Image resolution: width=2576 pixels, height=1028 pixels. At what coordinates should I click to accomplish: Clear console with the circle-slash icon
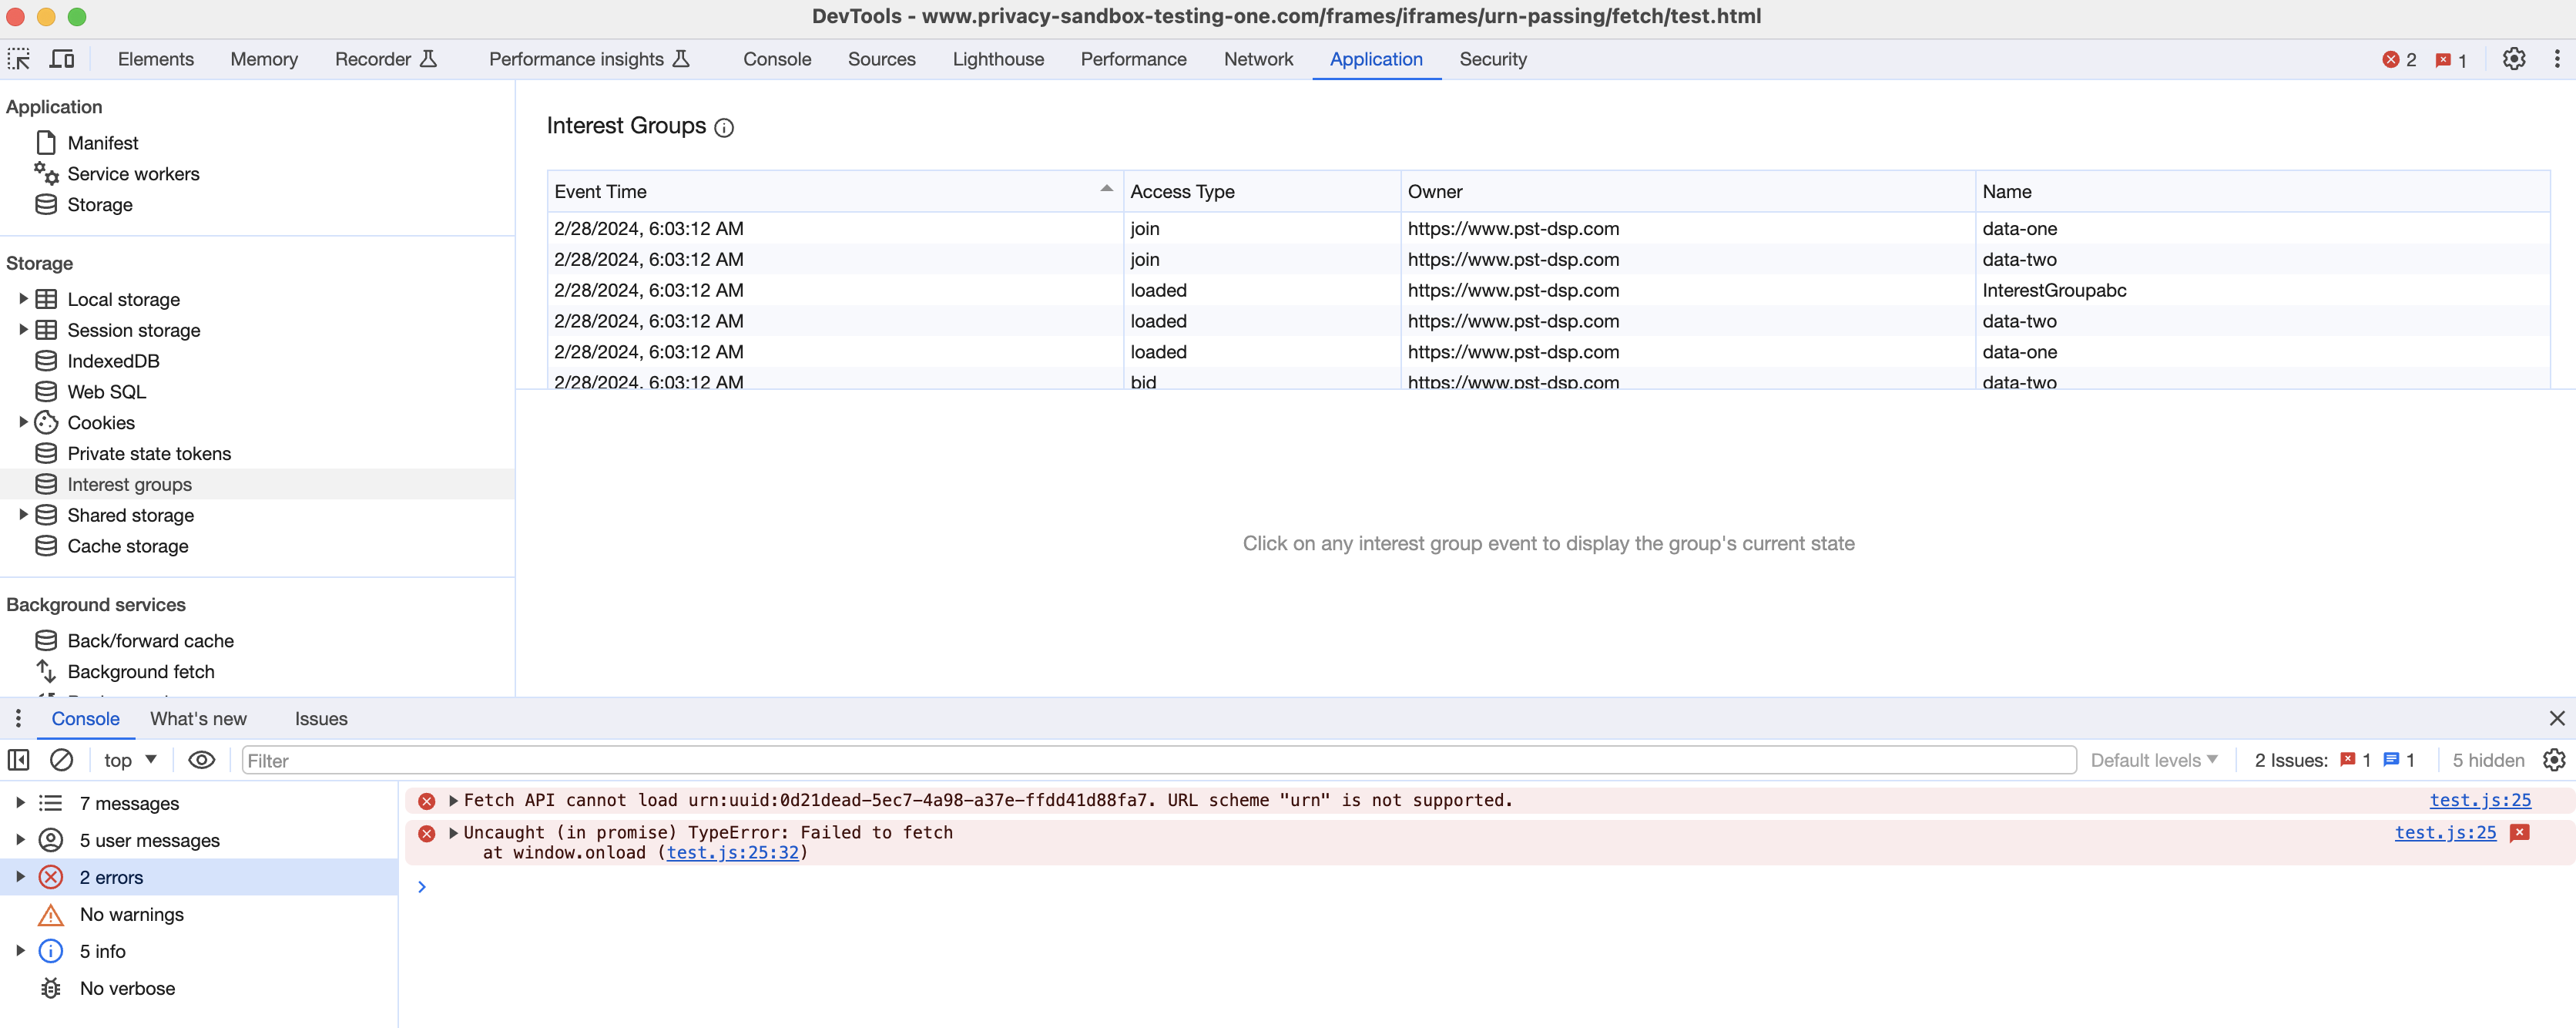pos(61,760)
